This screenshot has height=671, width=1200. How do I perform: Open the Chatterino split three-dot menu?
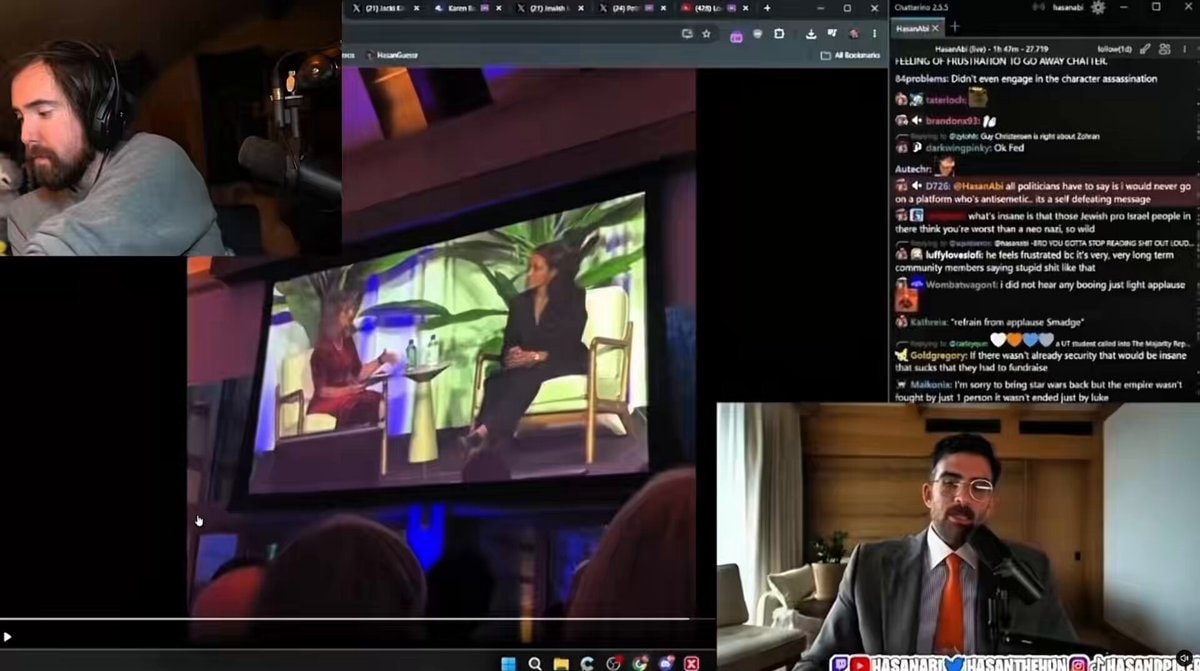coord(1185,48)
